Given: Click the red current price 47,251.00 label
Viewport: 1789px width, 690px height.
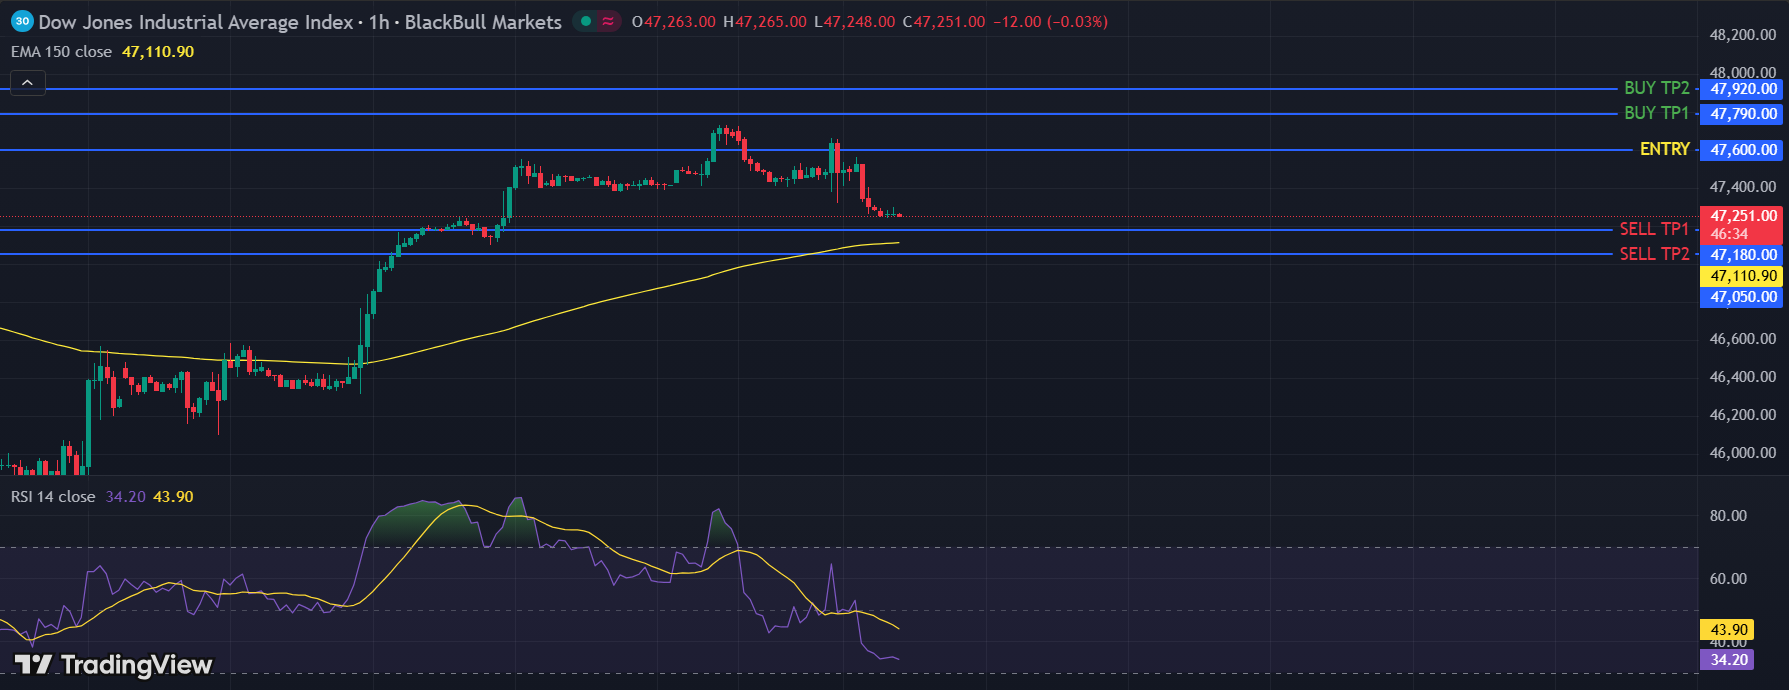Looking at the screenshot, I should click(x=1743, y=216).
